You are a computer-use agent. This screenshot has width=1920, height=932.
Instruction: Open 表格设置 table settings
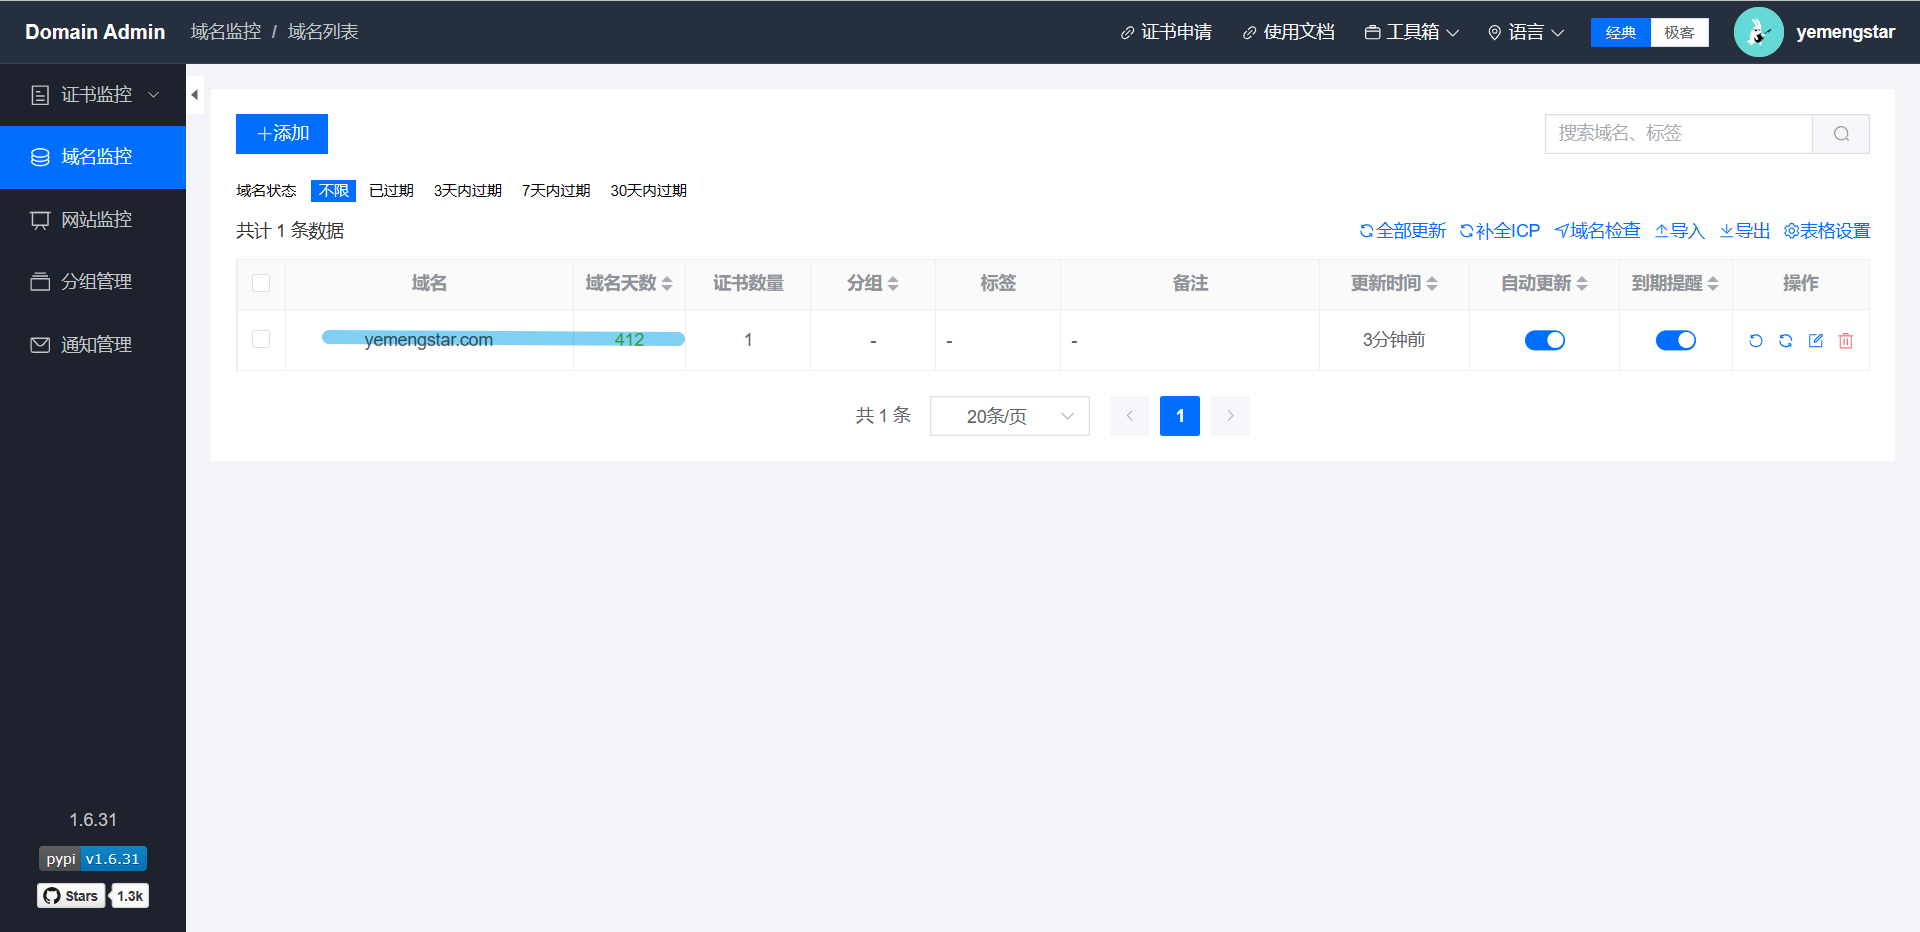(1827, 231)
